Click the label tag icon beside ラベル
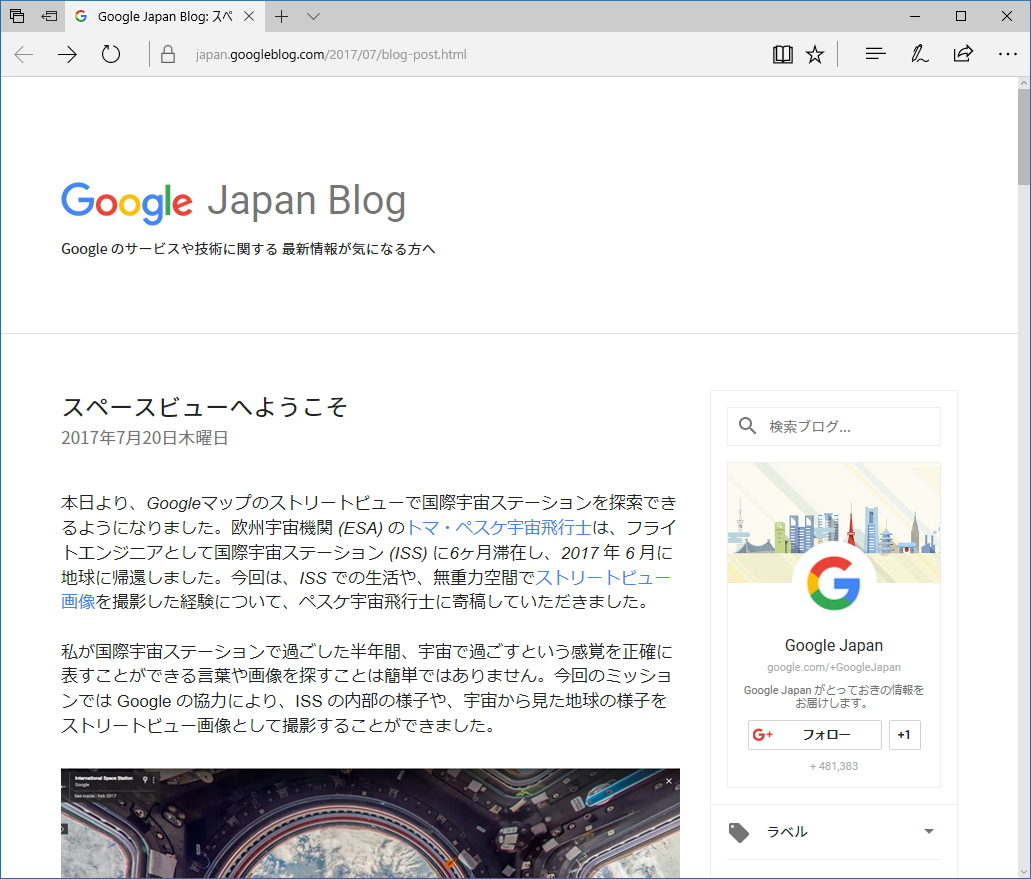The height and width of the screenshot is (879, 1031). tap(741, 831)
